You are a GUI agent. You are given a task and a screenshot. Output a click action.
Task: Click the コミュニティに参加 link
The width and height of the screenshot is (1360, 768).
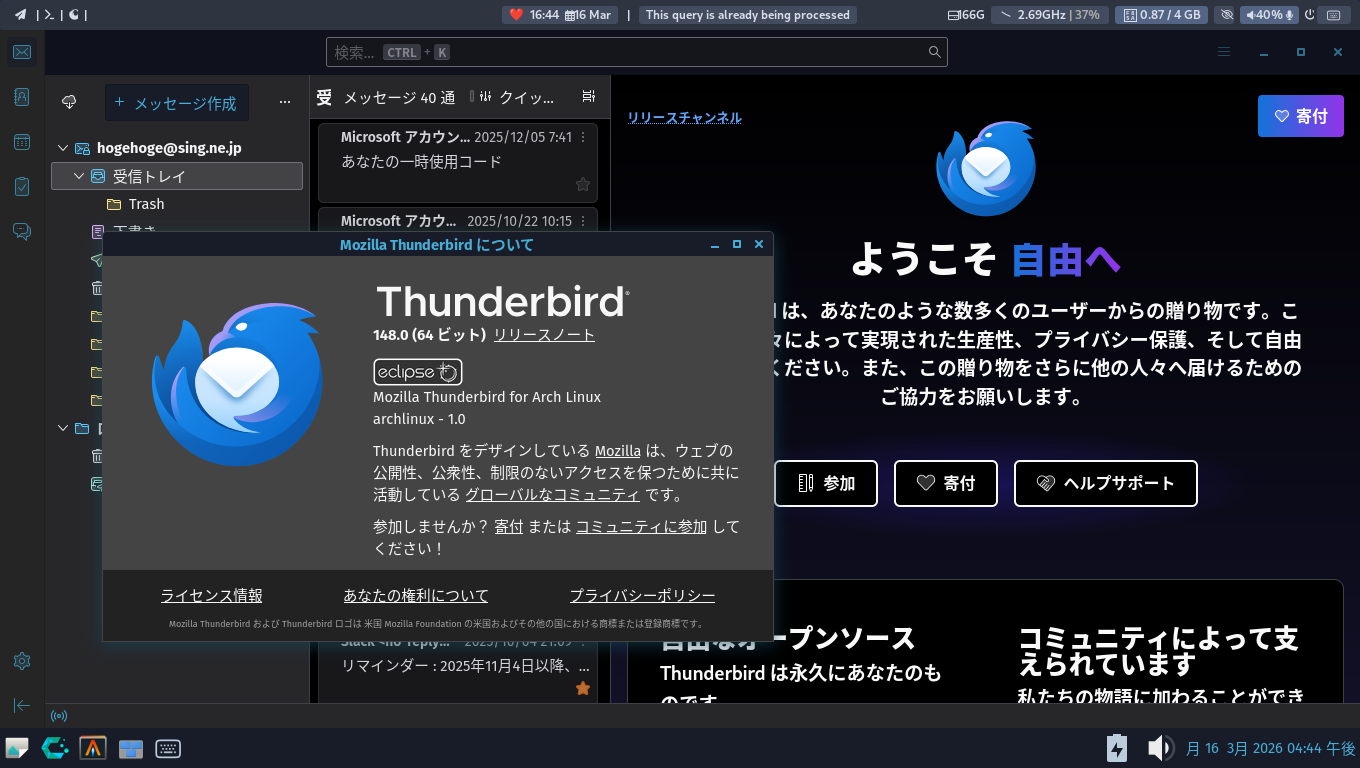tap(641, 526)
